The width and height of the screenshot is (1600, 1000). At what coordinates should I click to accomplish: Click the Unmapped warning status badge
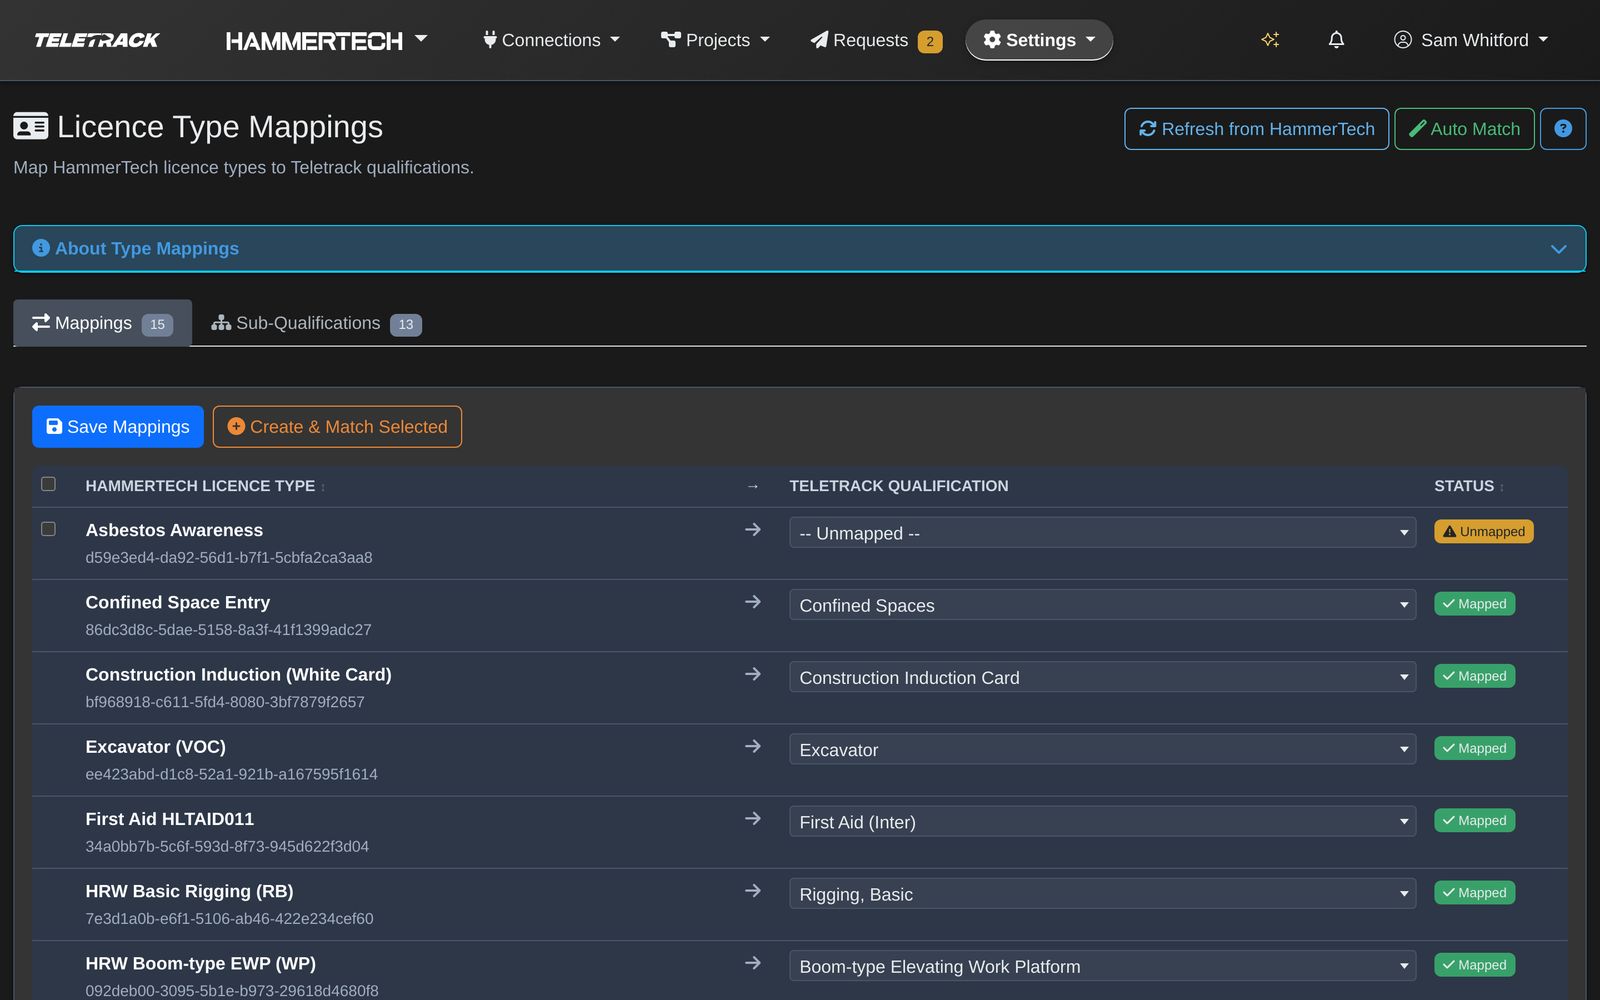[1484, 532]
